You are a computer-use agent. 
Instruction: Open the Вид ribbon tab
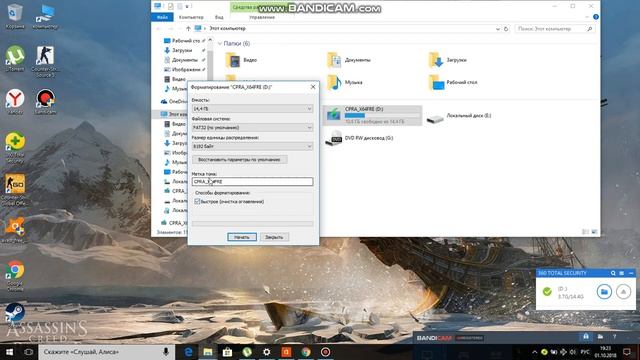coord(219,17)
